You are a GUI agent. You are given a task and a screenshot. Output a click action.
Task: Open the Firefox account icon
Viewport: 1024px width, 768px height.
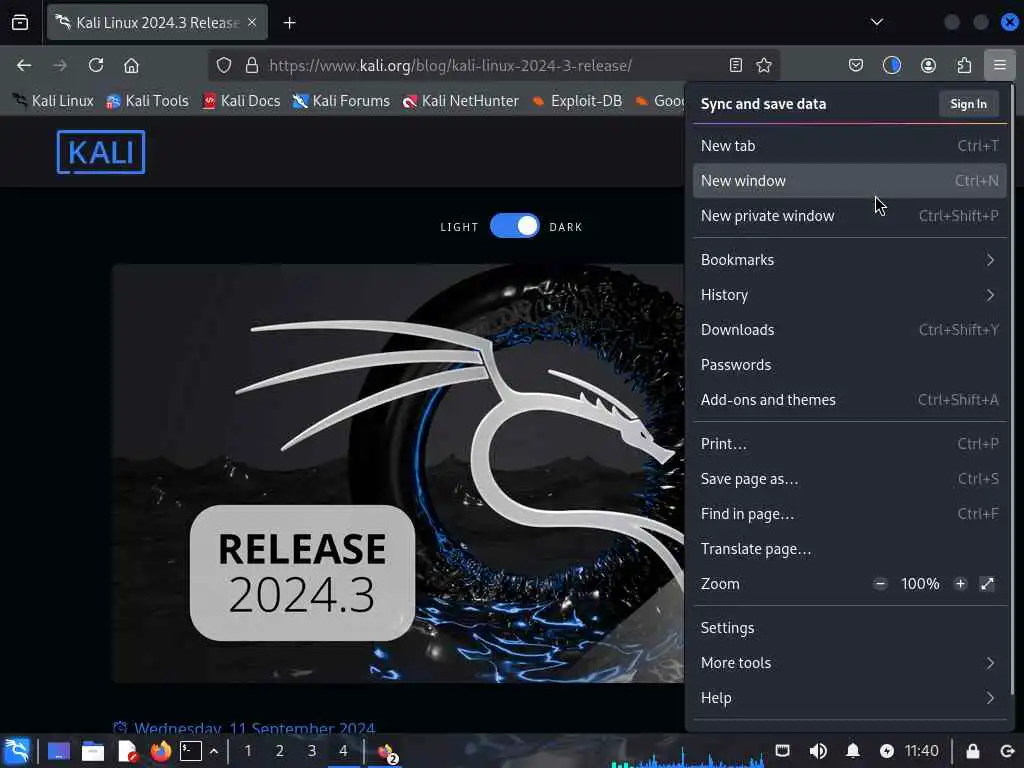click(x=928, y=65)
